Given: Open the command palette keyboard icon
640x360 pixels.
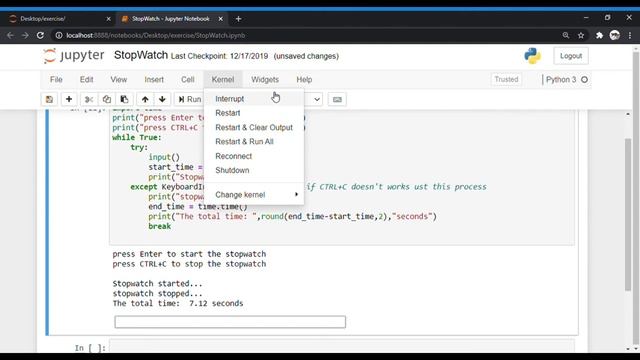Looking at the screenshot, I should pos(337,99).
